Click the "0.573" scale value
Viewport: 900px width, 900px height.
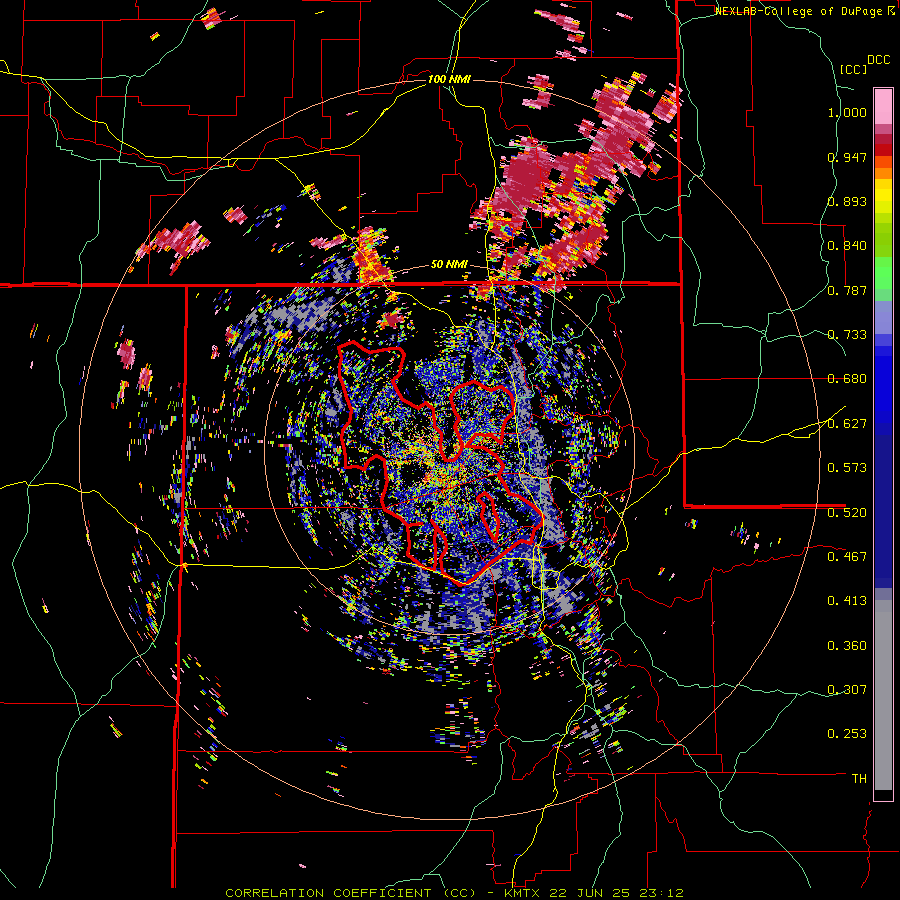click(847, 468)
